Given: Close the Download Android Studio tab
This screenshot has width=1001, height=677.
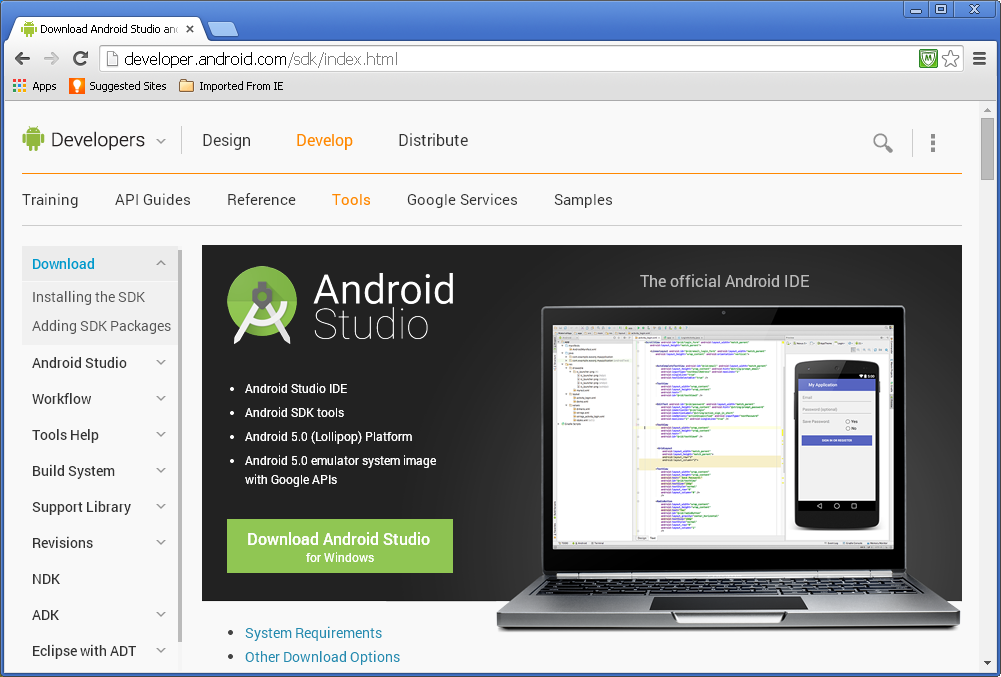Looking at the screenshot, I should 190,29.
